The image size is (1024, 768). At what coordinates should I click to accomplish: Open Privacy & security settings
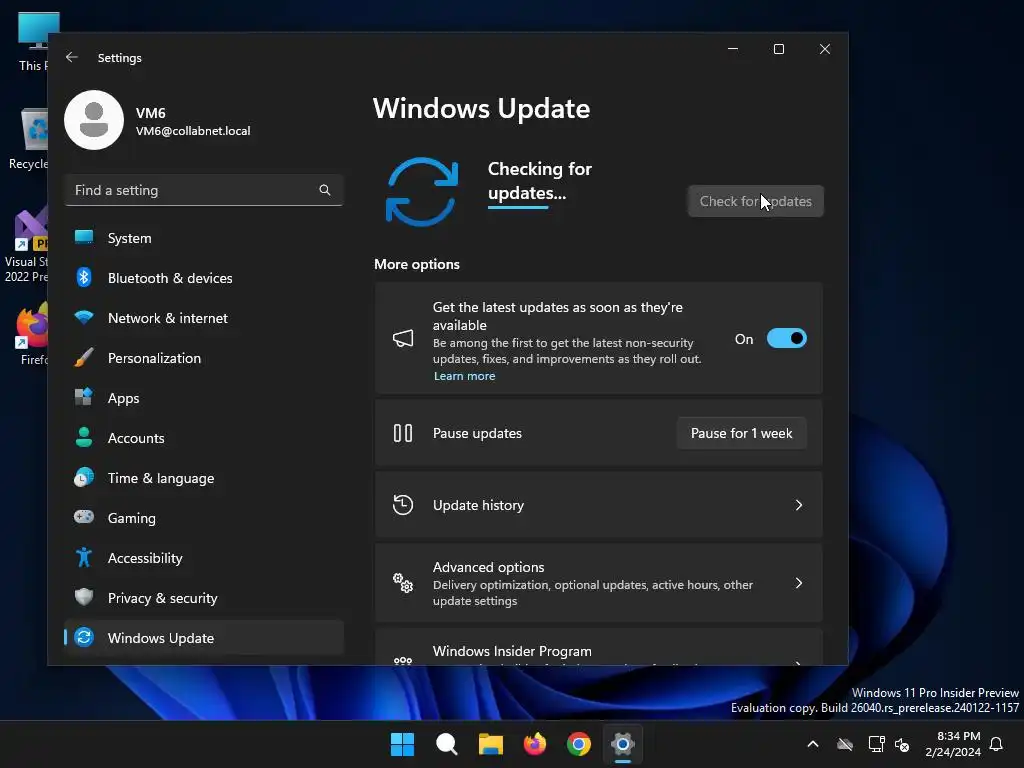[204, 598]
